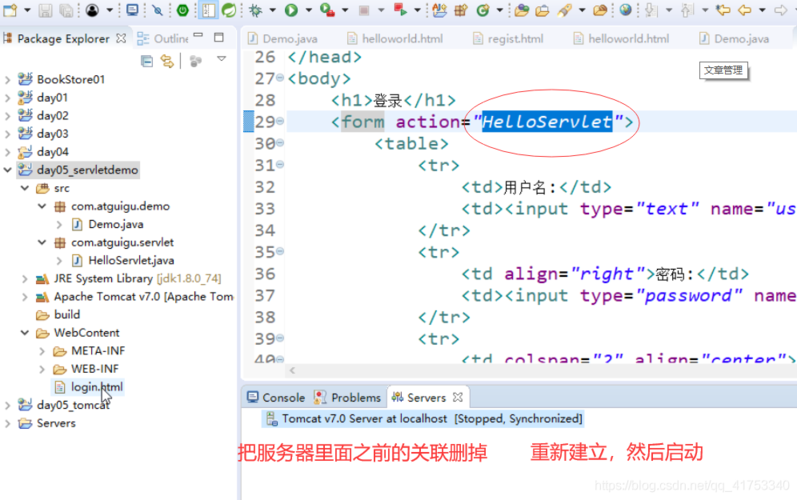797x500 pixels.
Task: Open the console monitor toolbar icon
Action: [132, 10]
